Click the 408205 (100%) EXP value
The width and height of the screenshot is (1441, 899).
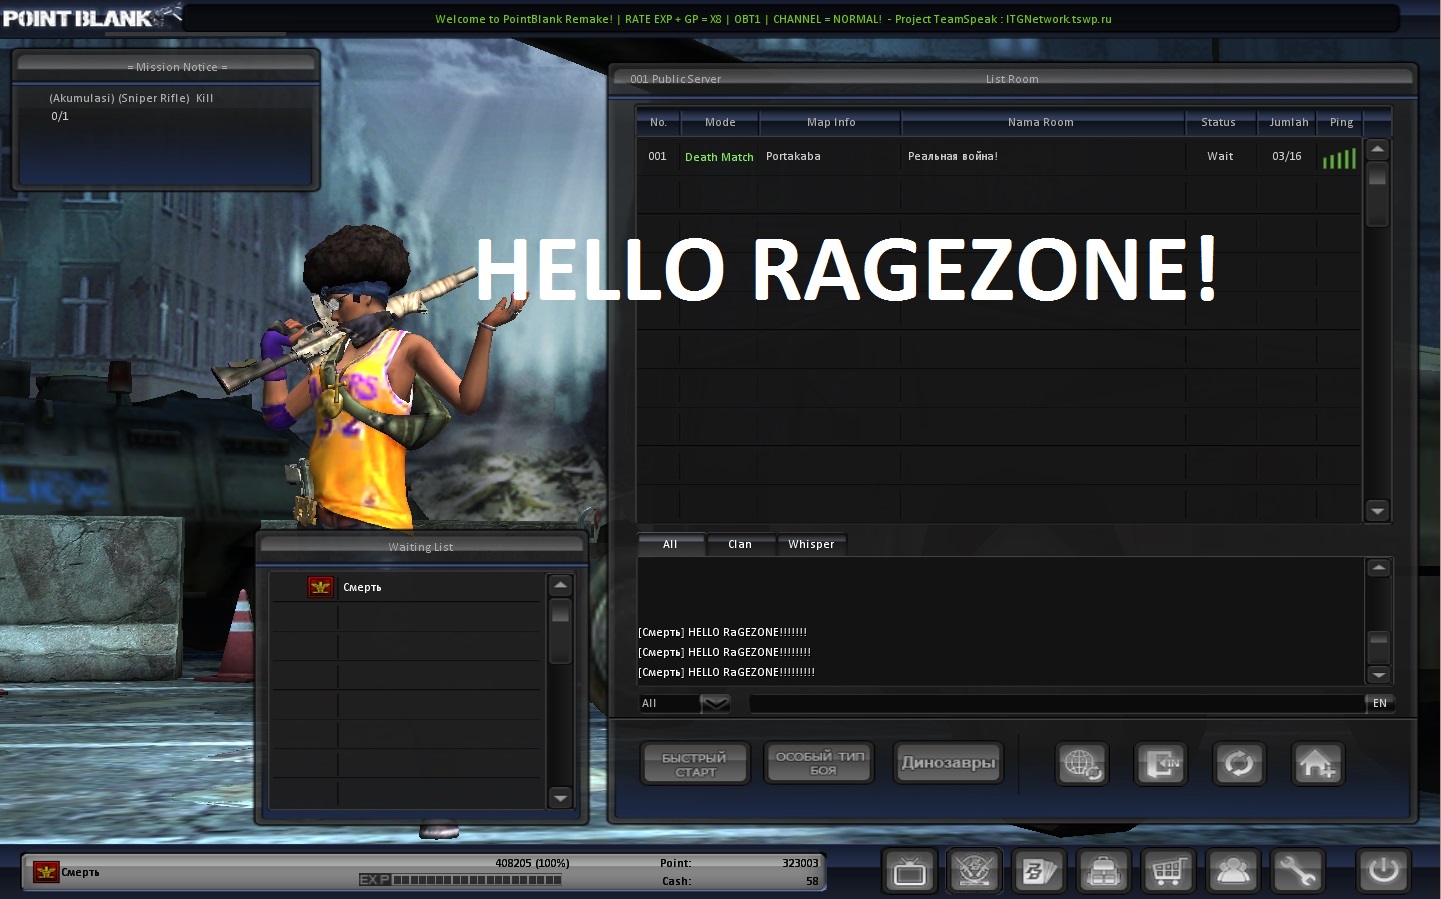[532, 863]
